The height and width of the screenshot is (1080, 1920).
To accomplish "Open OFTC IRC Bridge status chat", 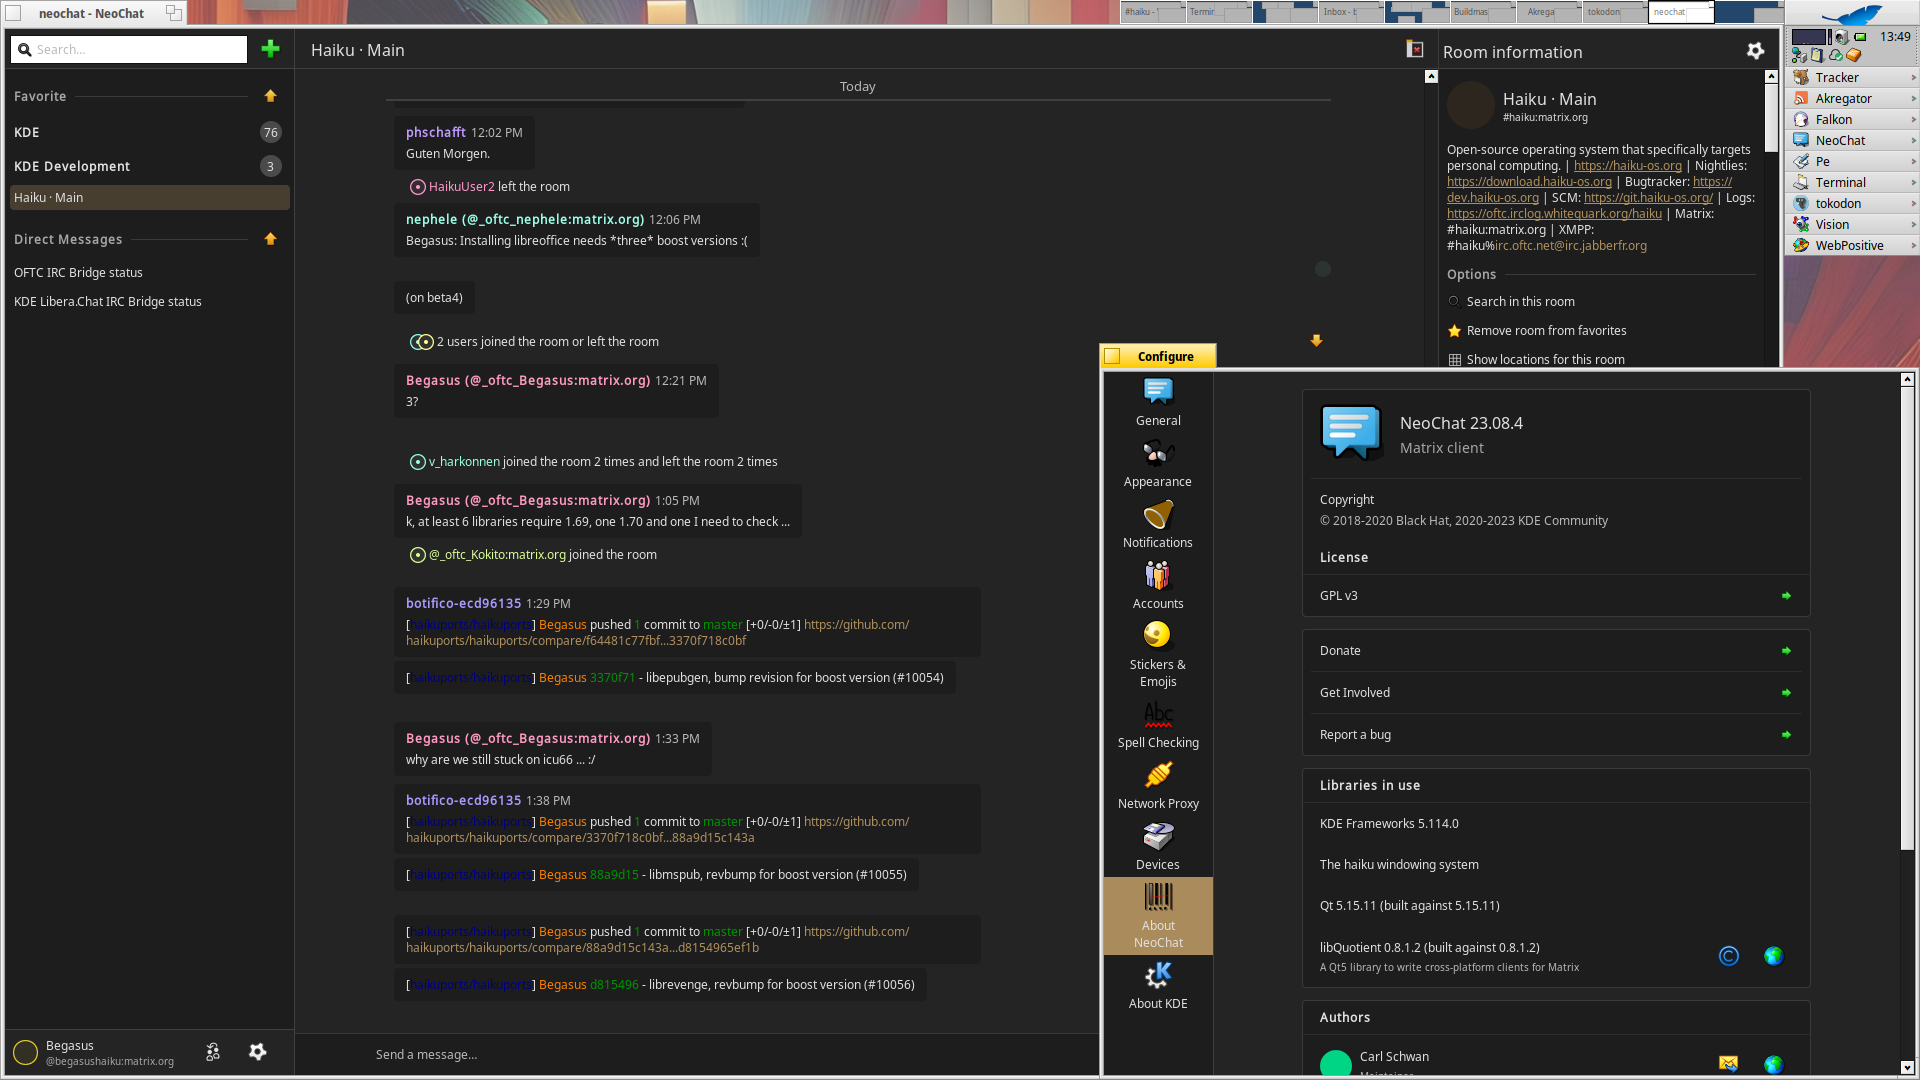I will (148, 273).
